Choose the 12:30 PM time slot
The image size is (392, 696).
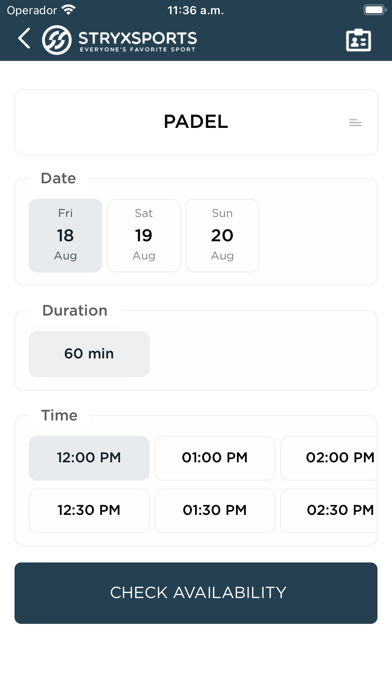click(x=89, y=510)
